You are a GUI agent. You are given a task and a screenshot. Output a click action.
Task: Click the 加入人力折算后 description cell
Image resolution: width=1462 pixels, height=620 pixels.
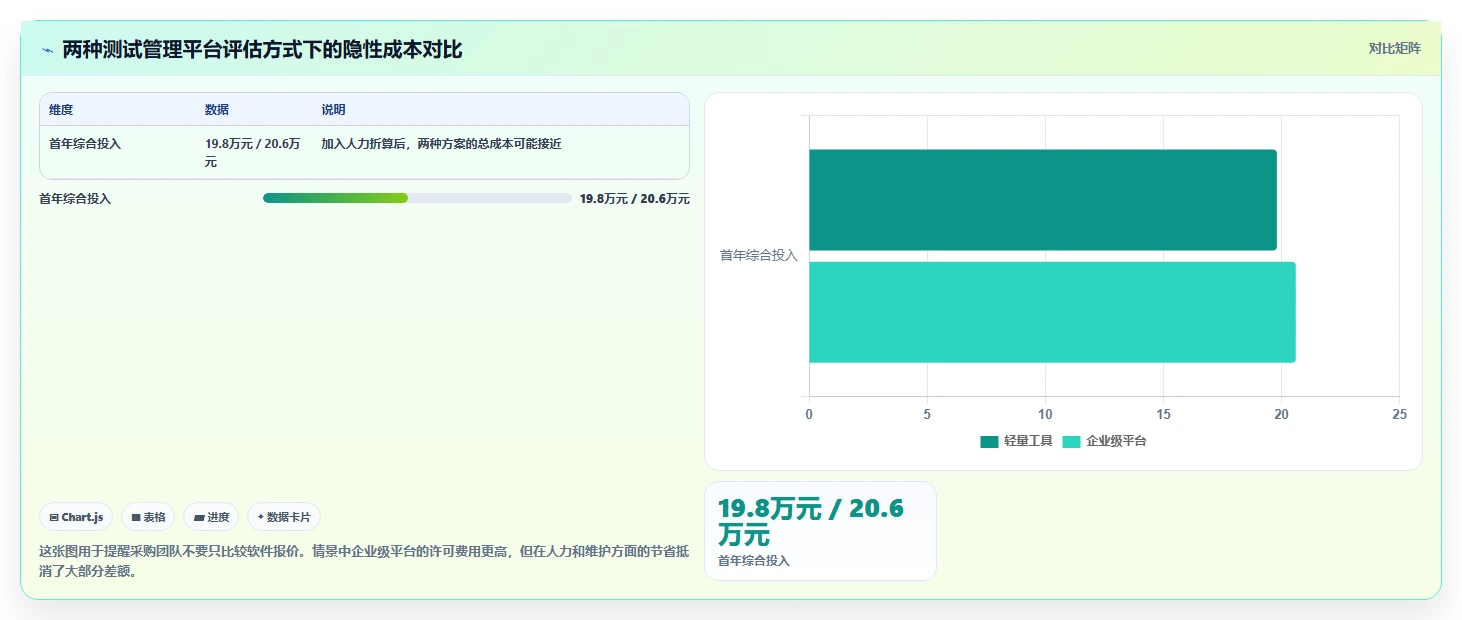click(441, 144)
